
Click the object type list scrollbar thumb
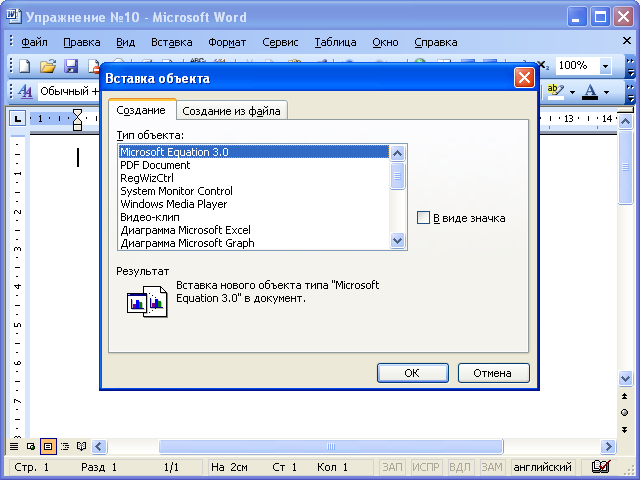click(x=397, y=176)
